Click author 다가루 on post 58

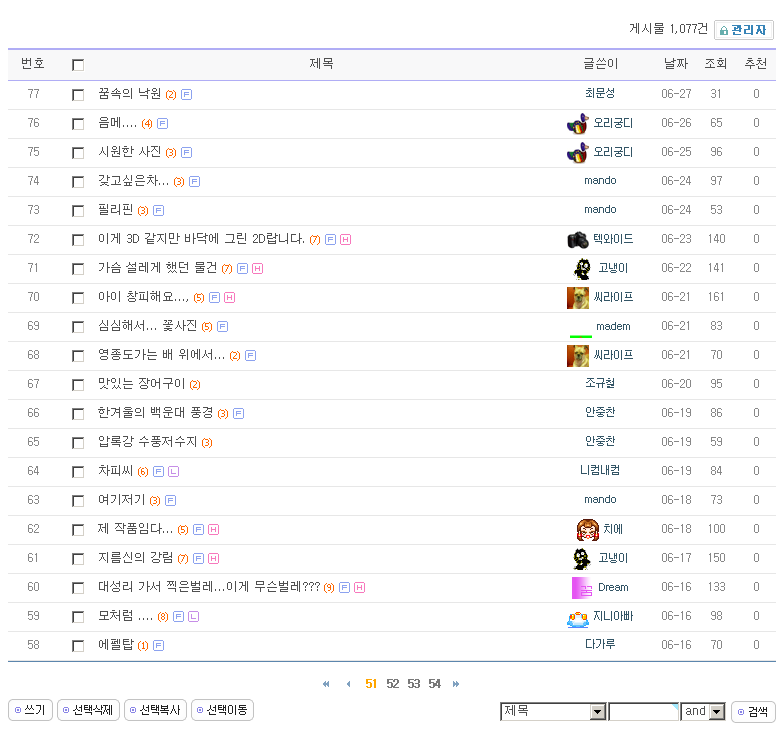tap(600, 644)
